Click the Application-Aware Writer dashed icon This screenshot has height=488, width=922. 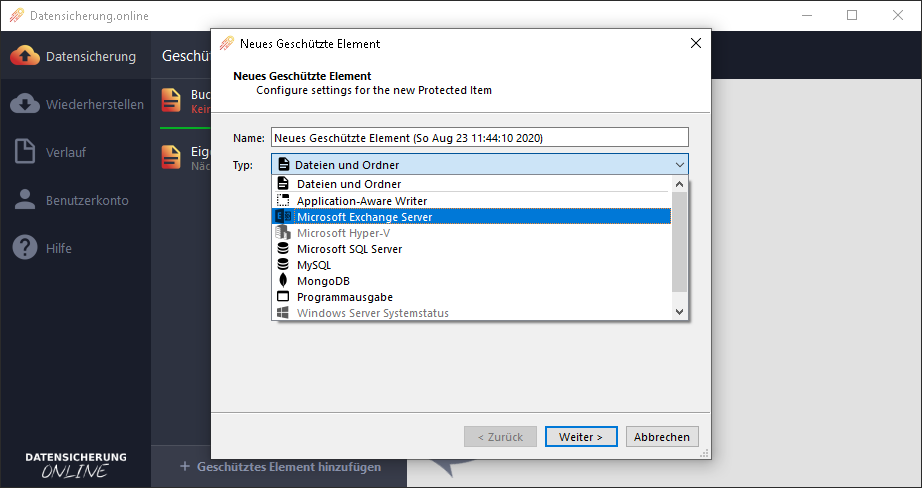(283, 200)
